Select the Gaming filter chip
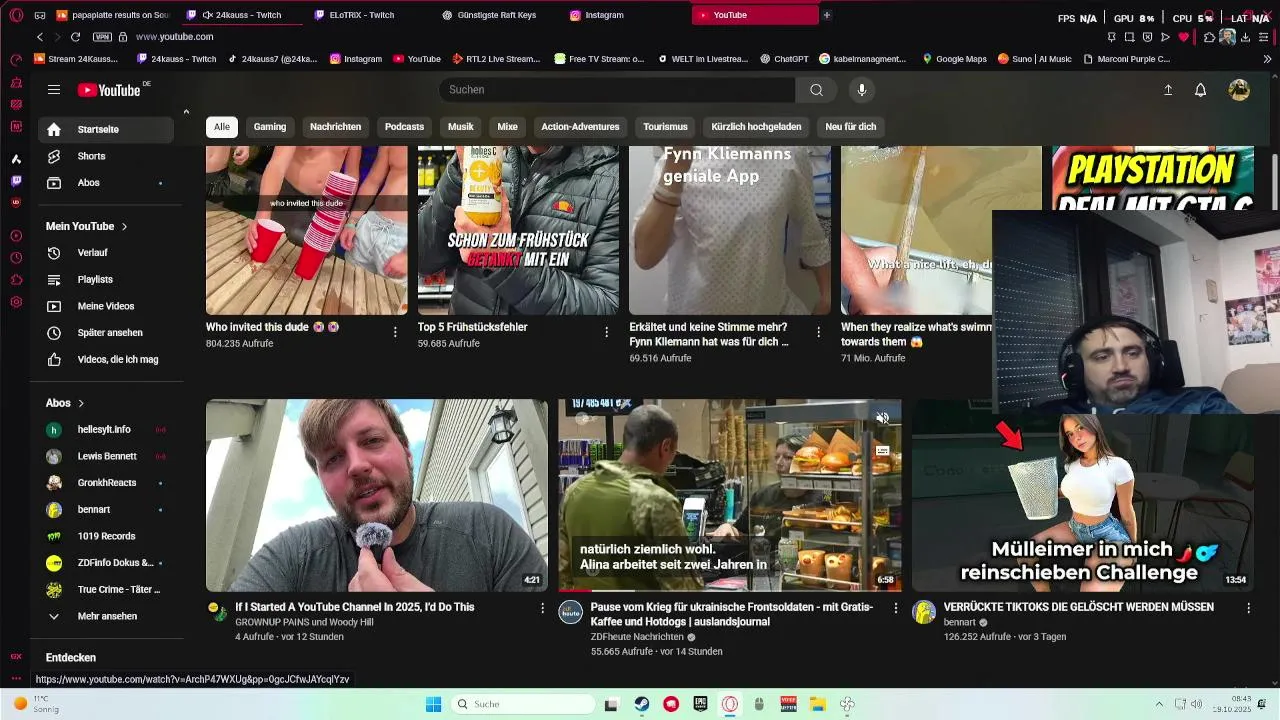Viewport: 1280px width, 720px height. [x=270, y=127]
